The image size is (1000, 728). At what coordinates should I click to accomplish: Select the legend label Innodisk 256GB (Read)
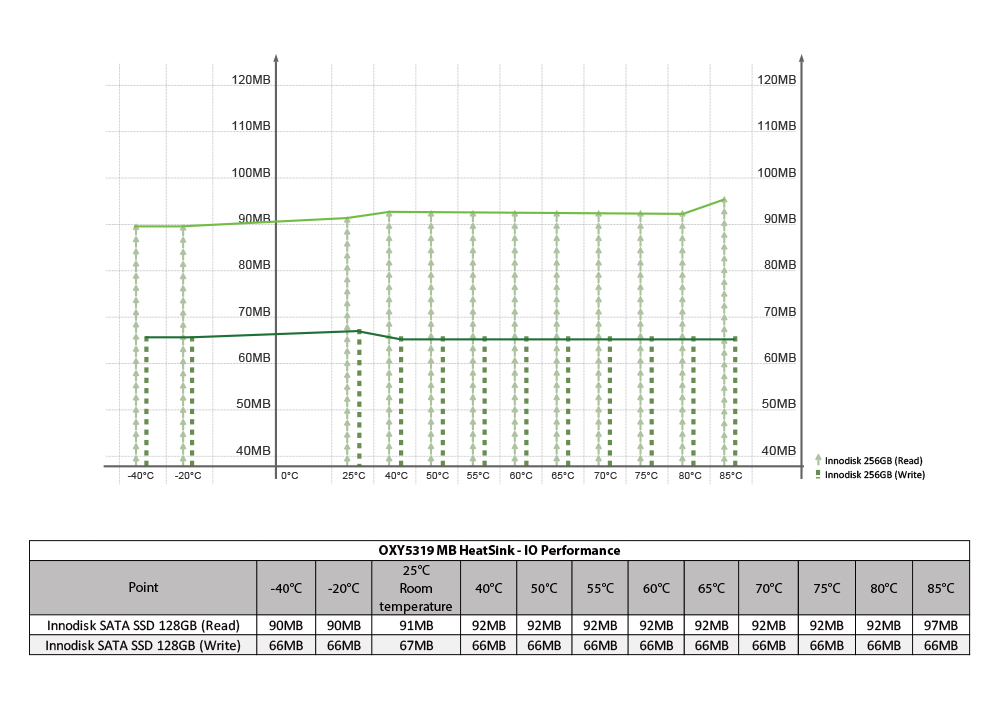tap(873, 460)
